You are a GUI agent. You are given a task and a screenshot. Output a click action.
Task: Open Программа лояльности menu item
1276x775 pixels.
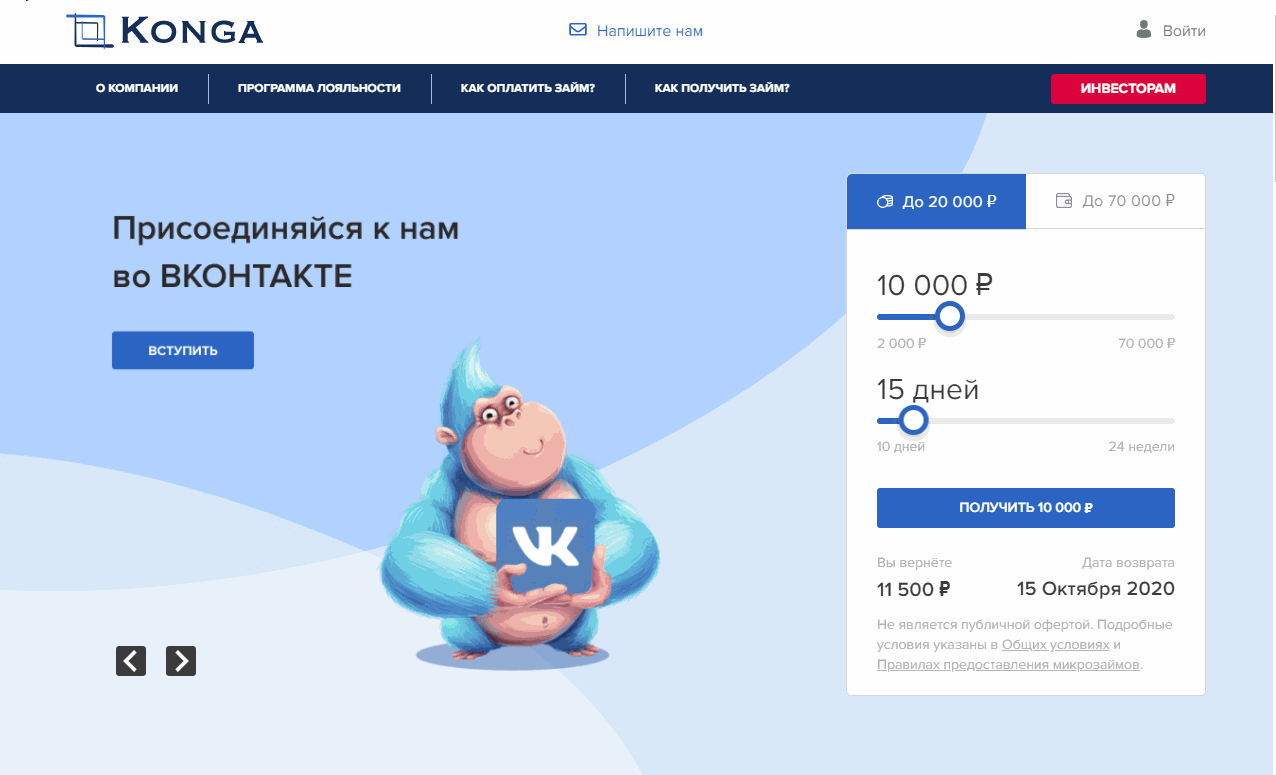point(319,88)
